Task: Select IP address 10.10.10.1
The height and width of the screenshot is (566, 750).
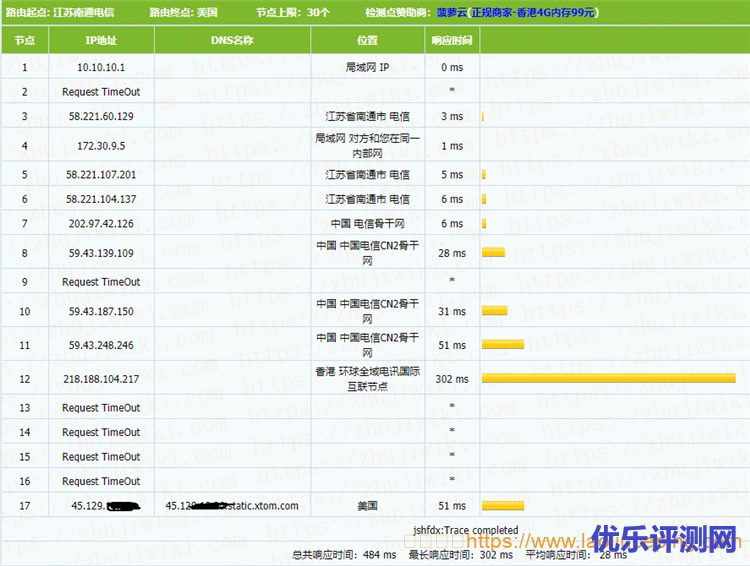Action: (x=101, y=67)
